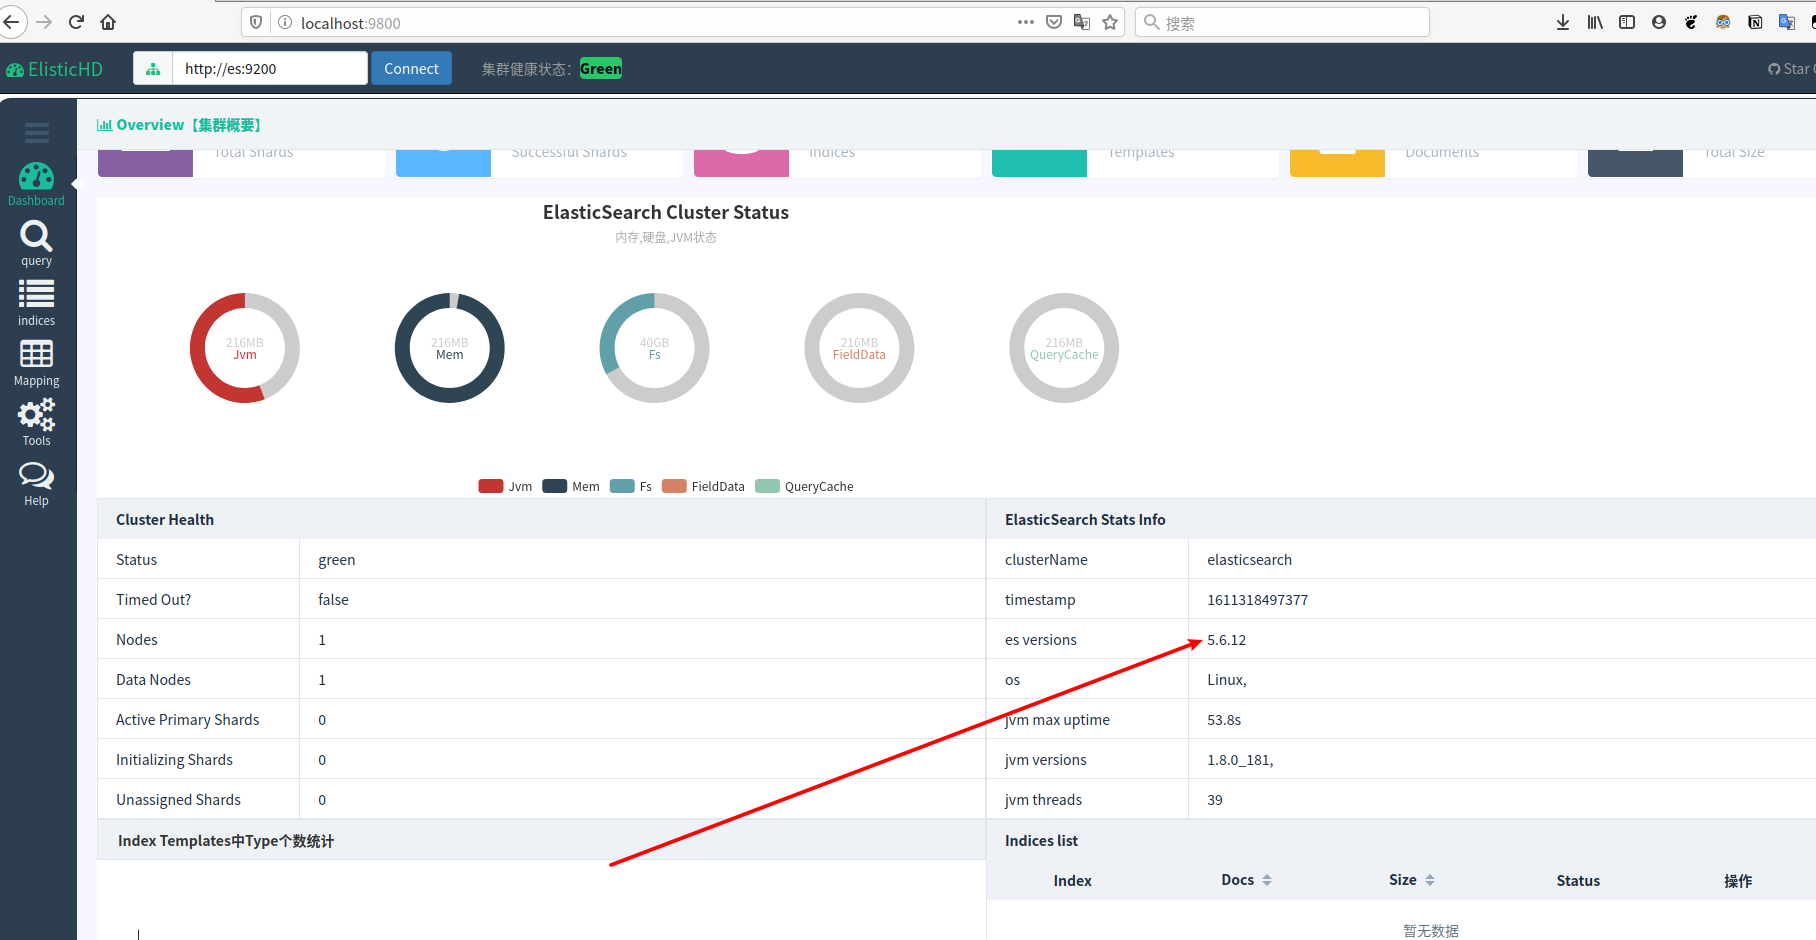
Task: Focus the browser search box
Action: pos(1283,22)
